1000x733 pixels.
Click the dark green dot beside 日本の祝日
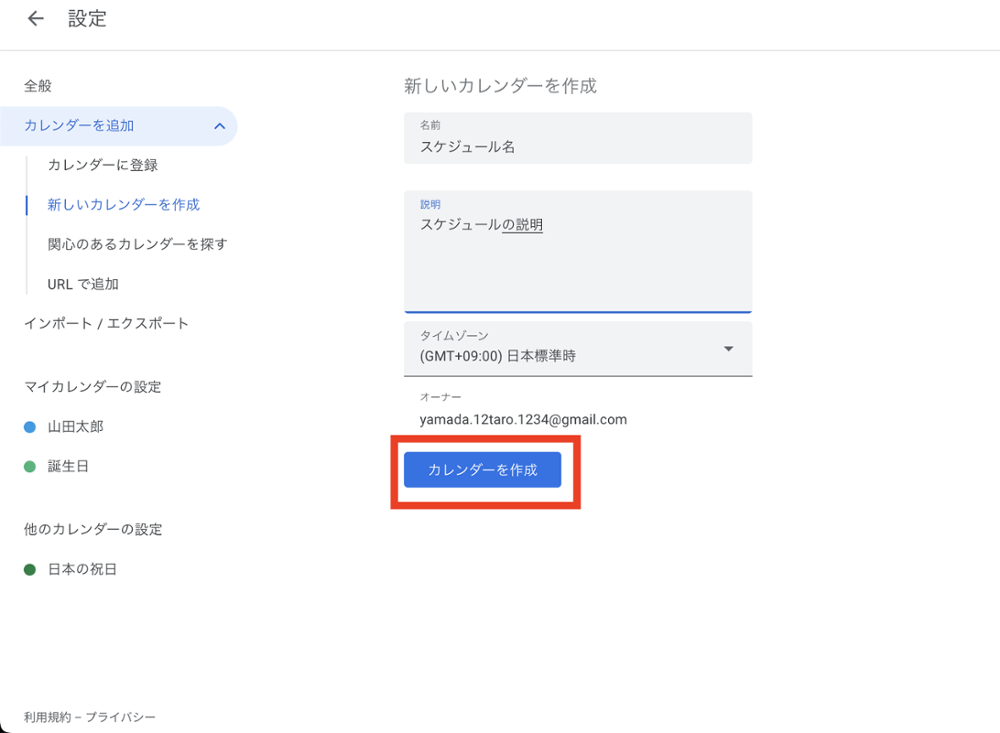click(30, 570)
